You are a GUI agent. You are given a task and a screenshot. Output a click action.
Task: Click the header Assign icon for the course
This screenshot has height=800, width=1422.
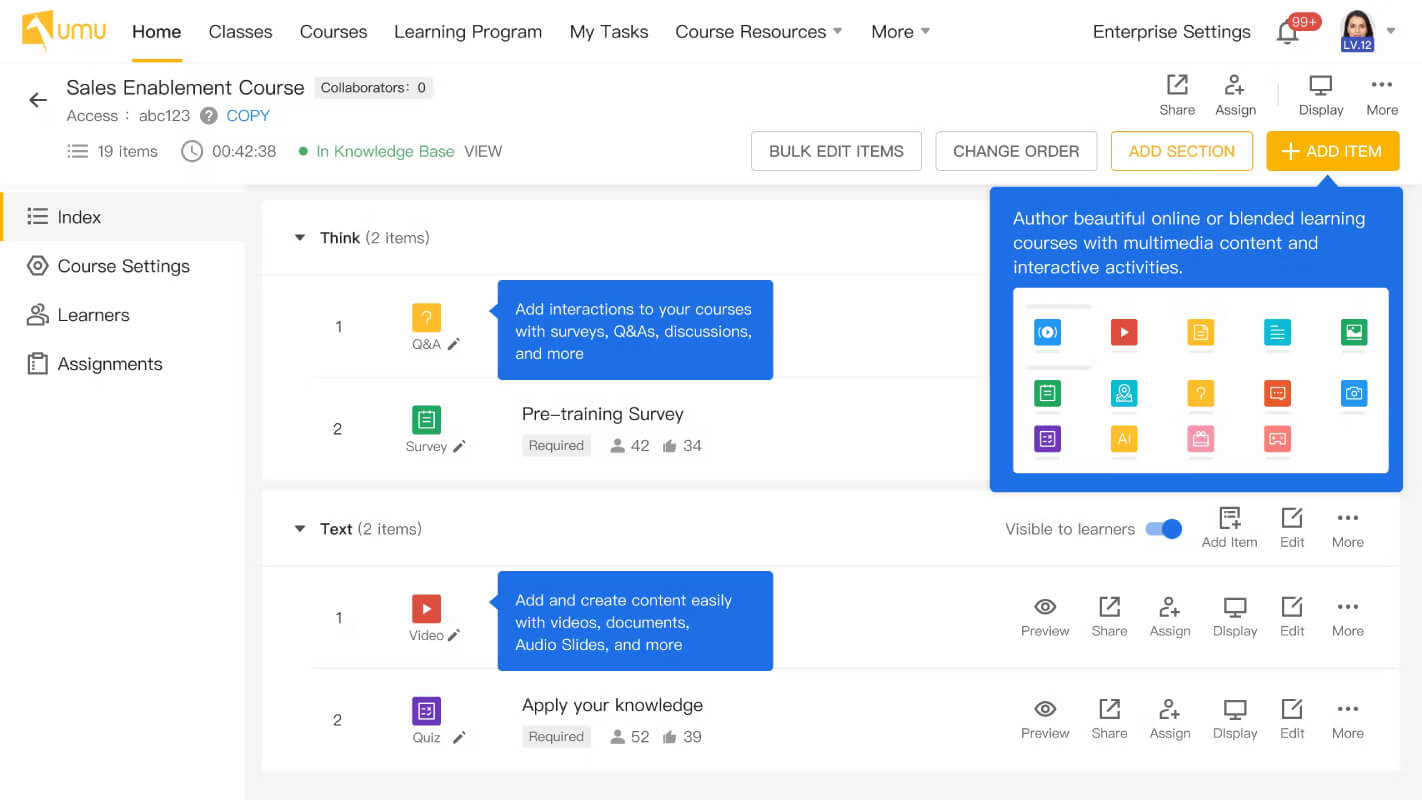[1235, 96]
